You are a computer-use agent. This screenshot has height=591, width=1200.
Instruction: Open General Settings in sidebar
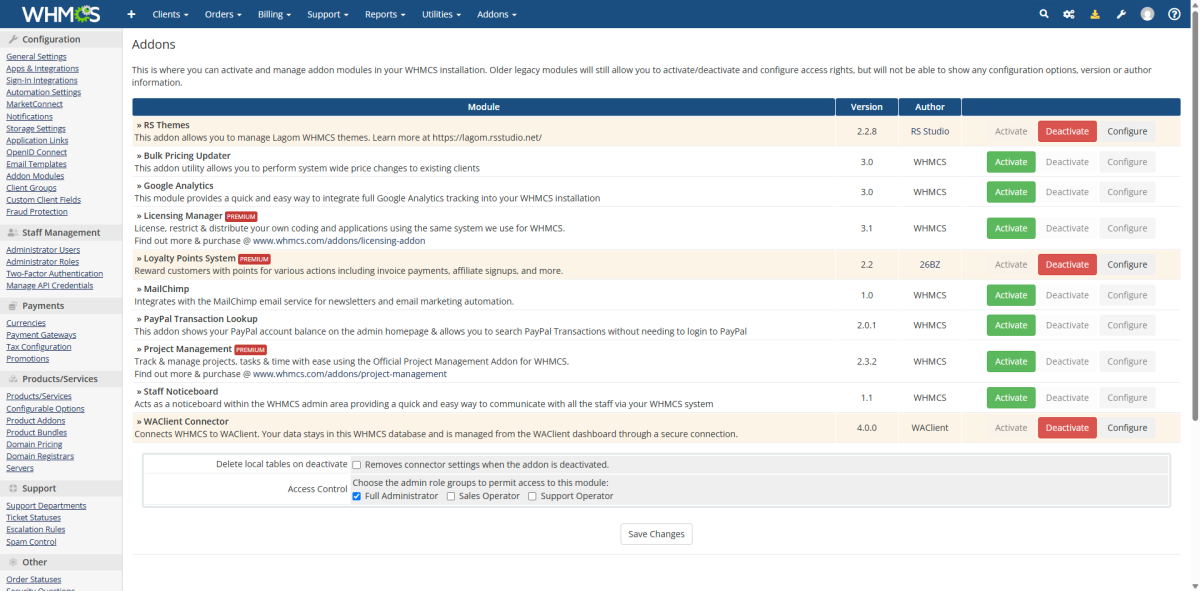coord(36,57)
